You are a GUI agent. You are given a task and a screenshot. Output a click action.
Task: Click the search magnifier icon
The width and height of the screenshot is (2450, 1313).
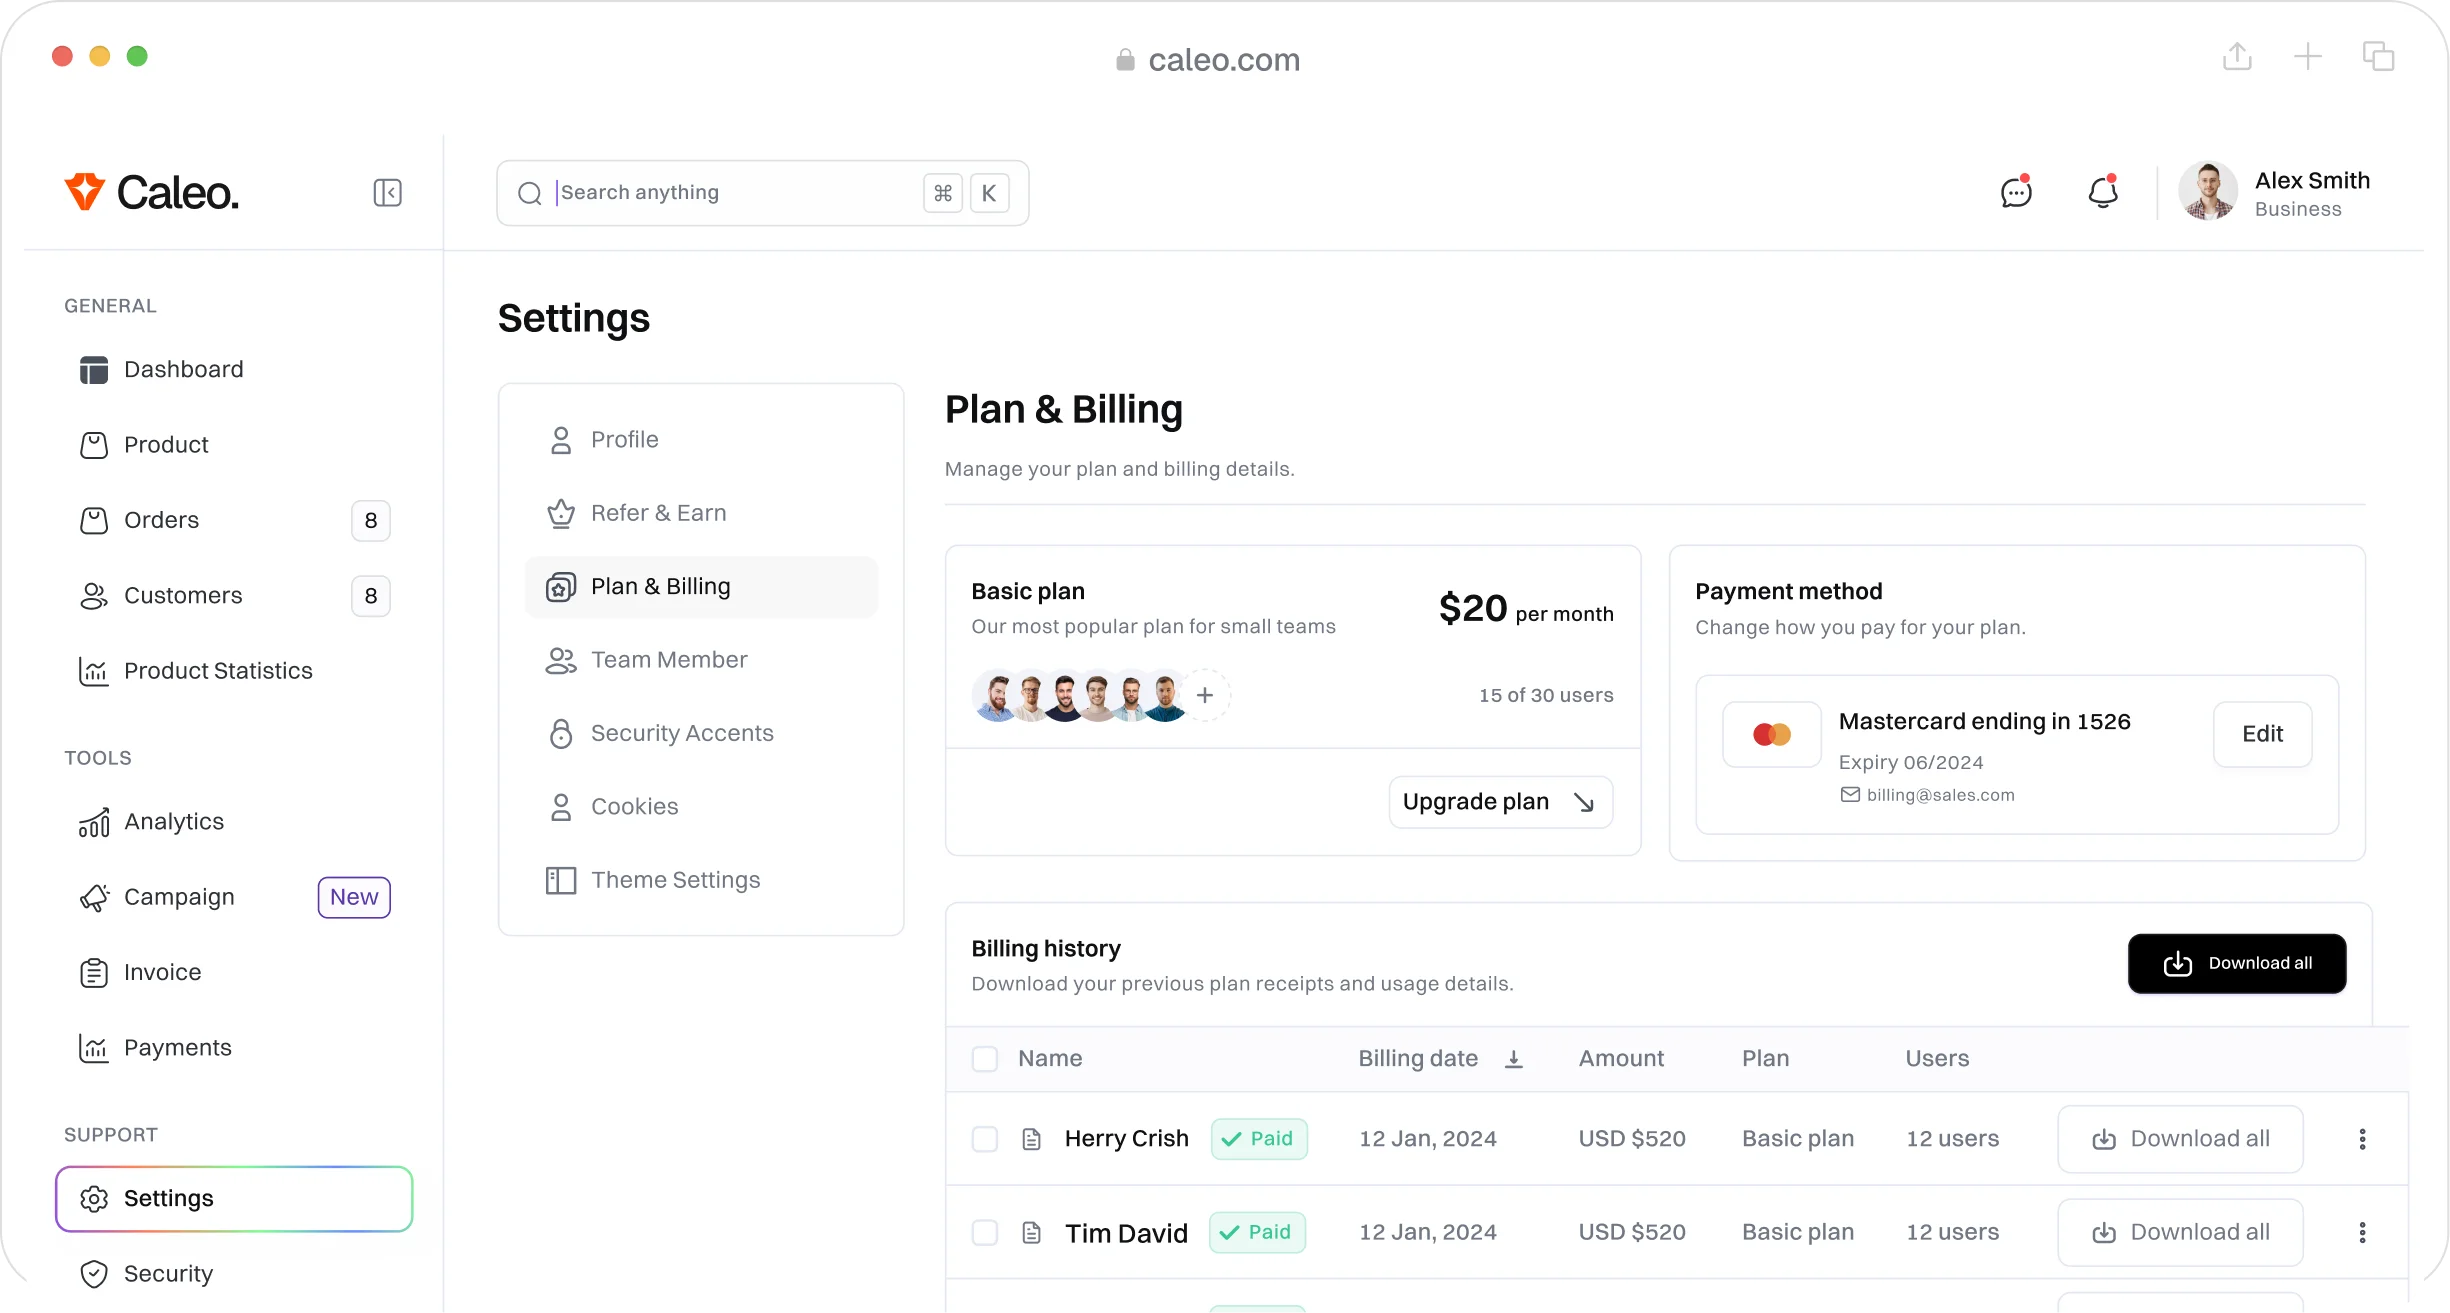[x=530, y=193]
